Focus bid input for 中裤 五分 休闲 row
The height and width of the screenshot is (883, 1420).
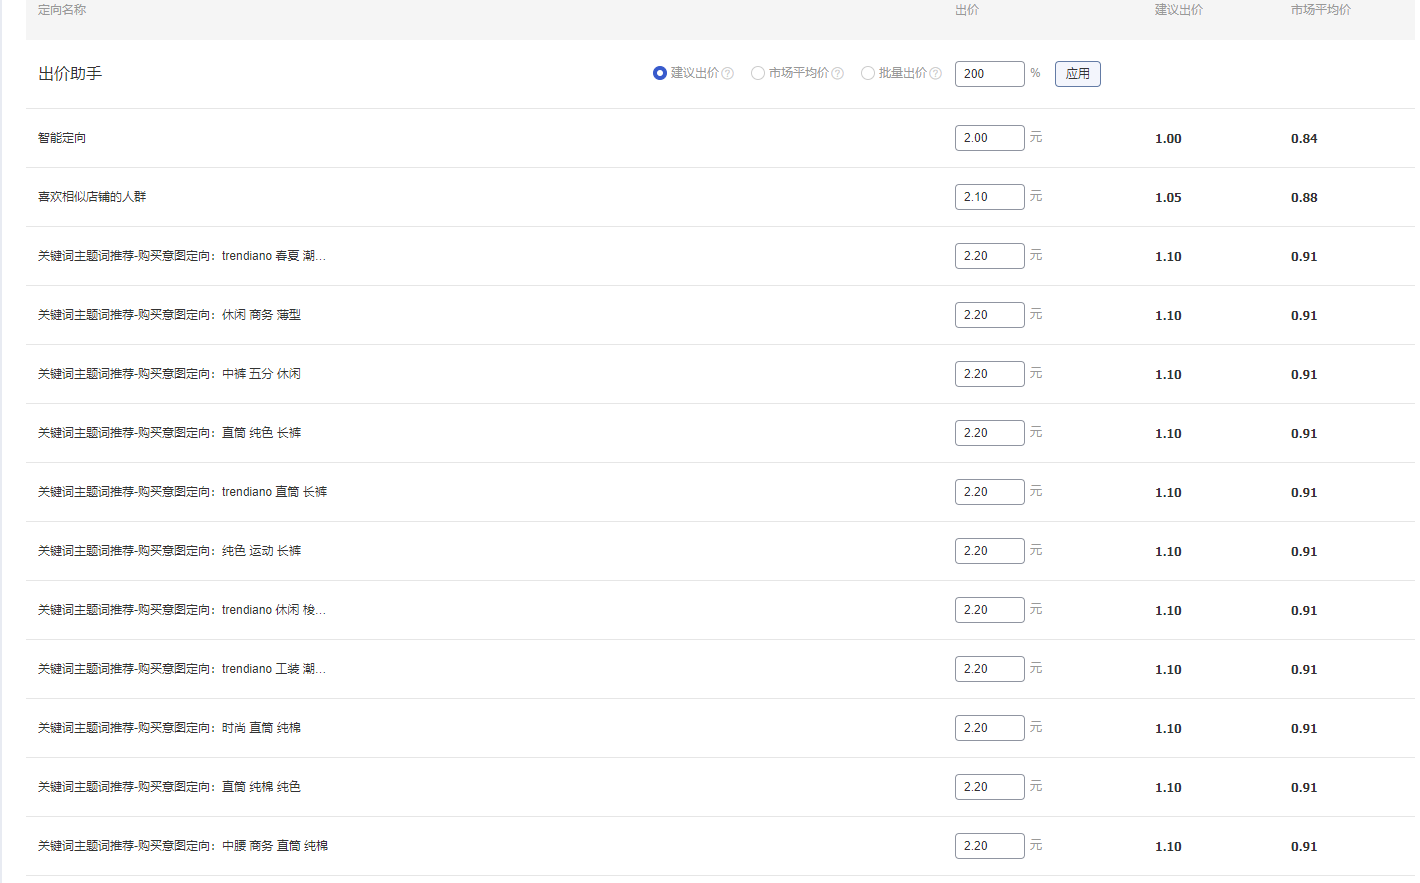[x=989, y=374]
